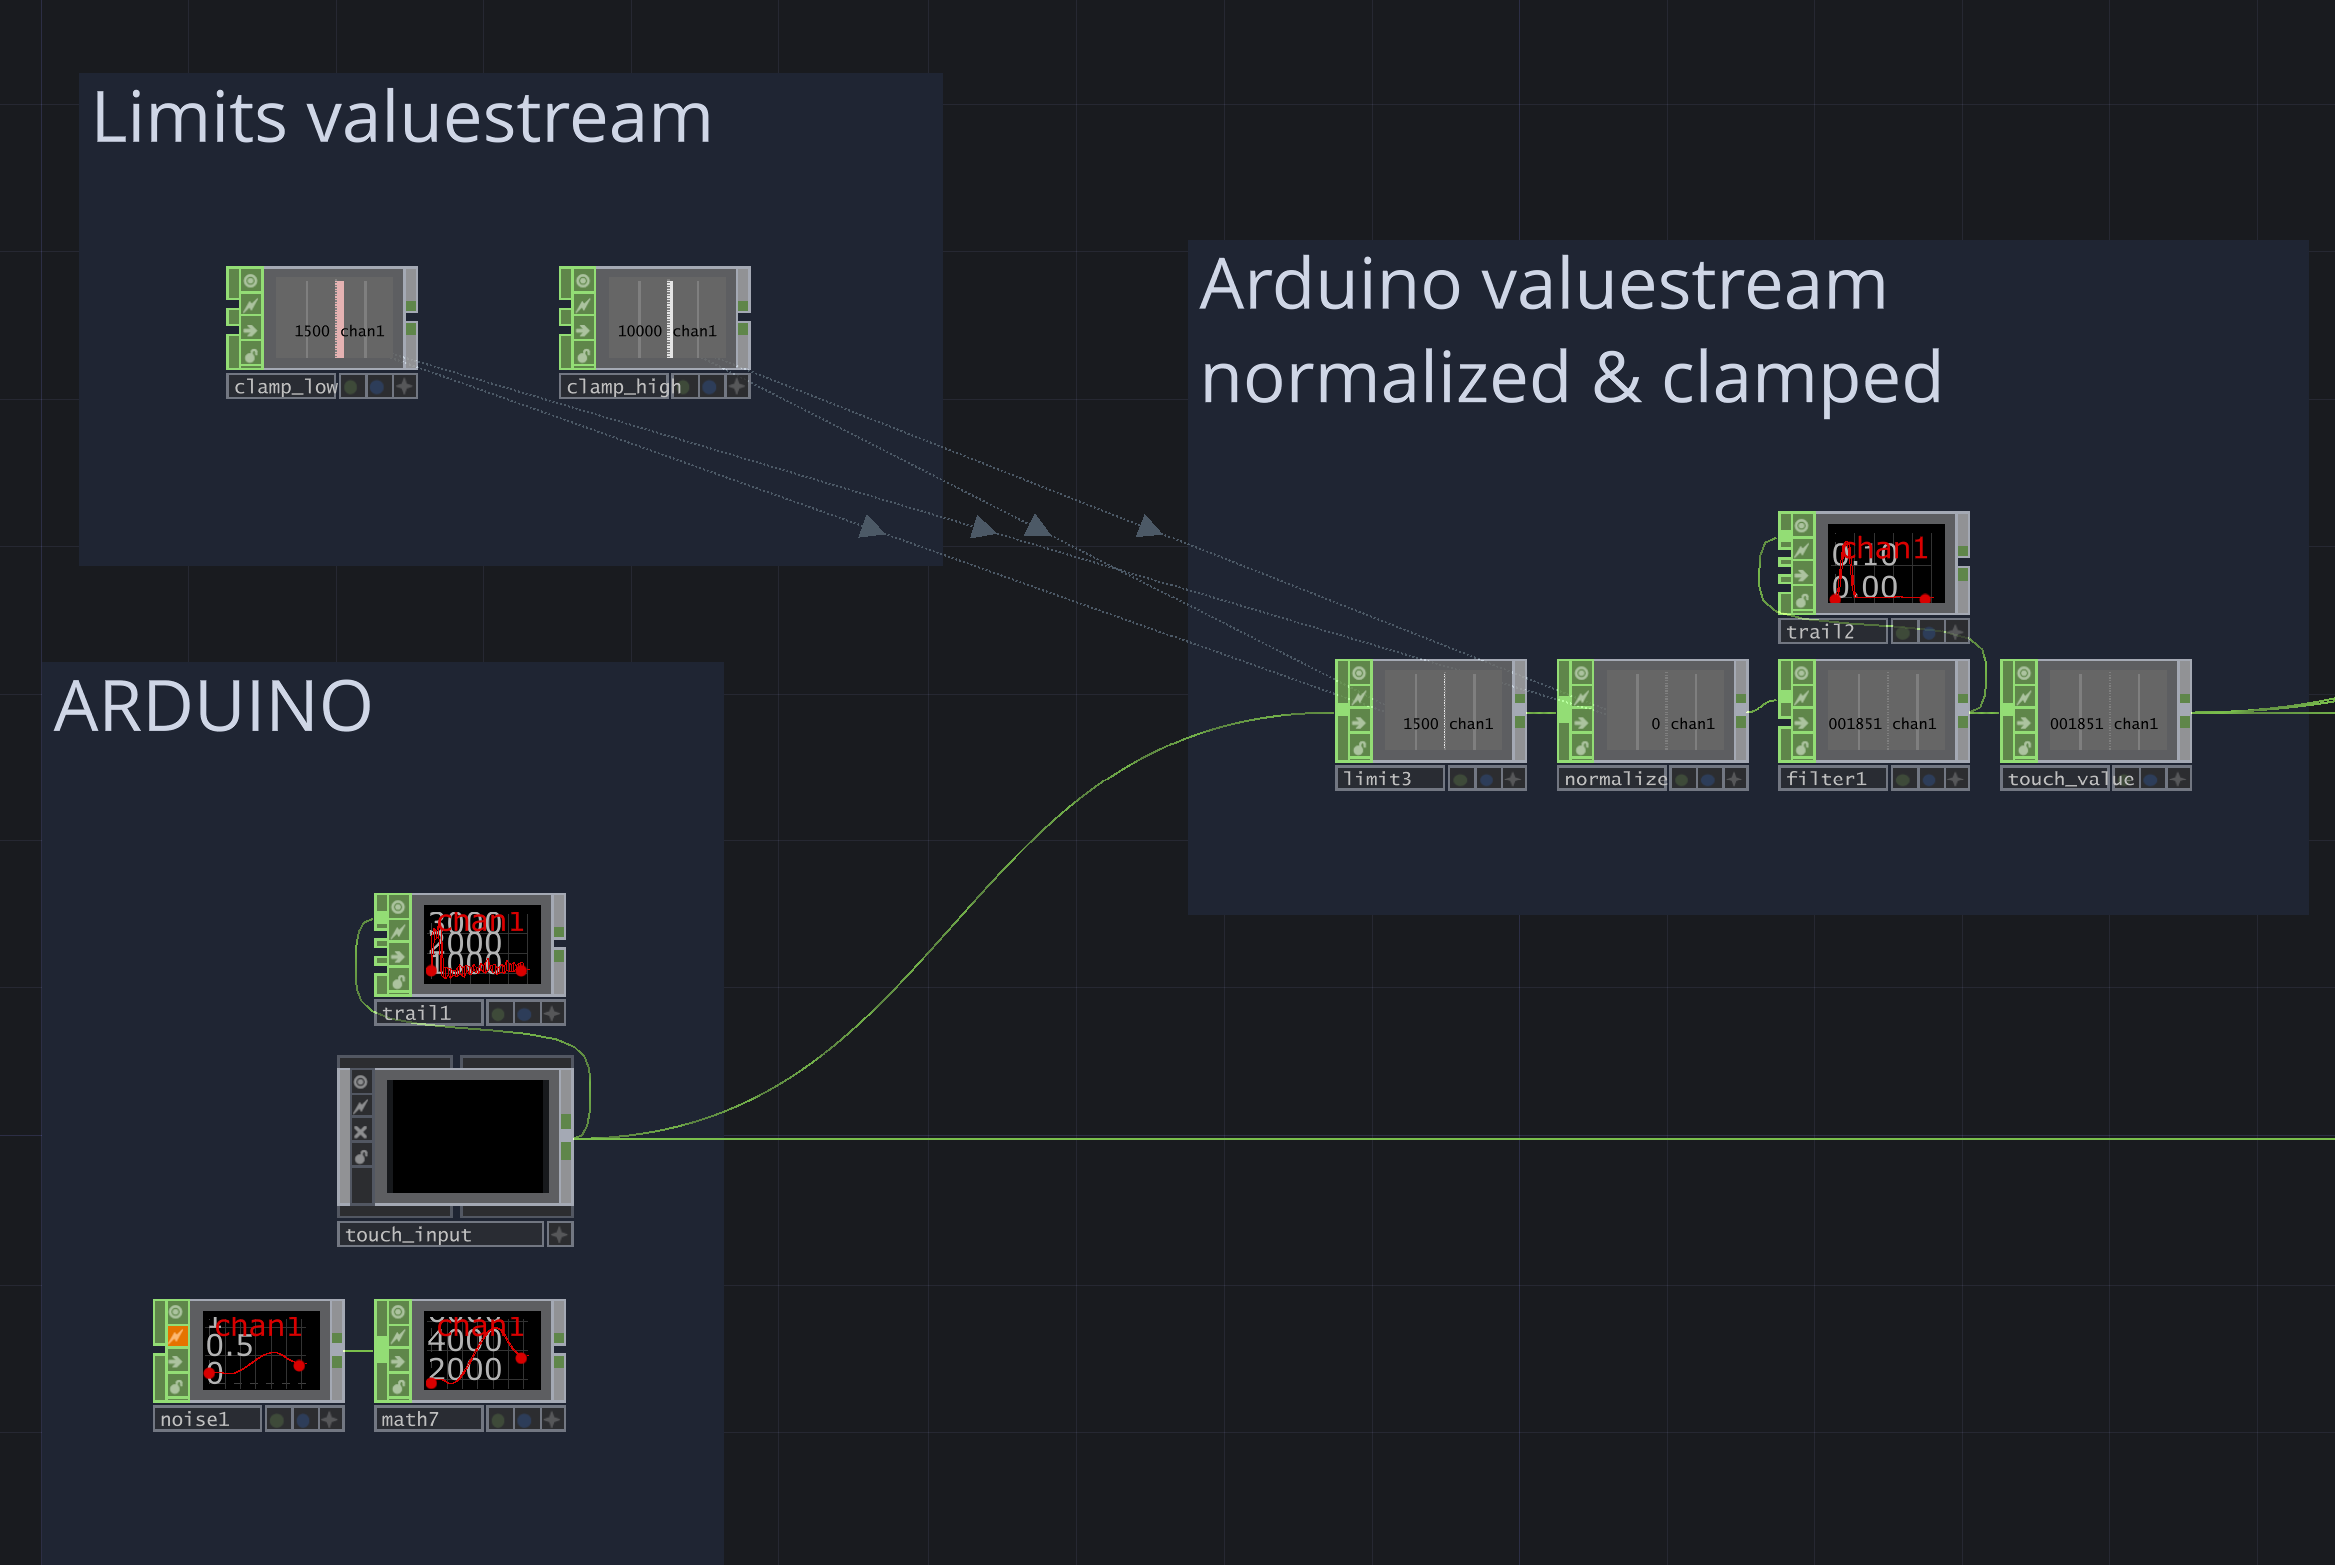This screenshot has height=1565, width=2335.
Task: Bypass the clamp_low operator
Action: point(250,330)
